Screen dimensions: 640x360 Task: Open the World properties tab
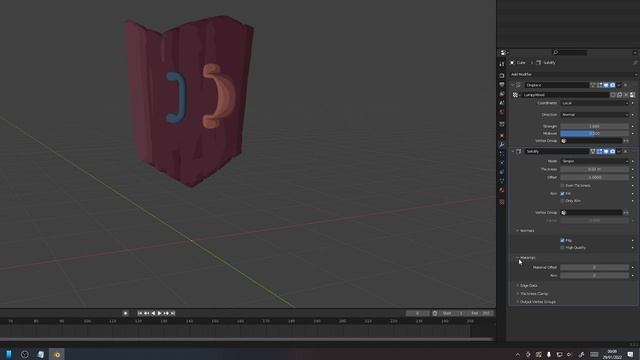[502, 112]
